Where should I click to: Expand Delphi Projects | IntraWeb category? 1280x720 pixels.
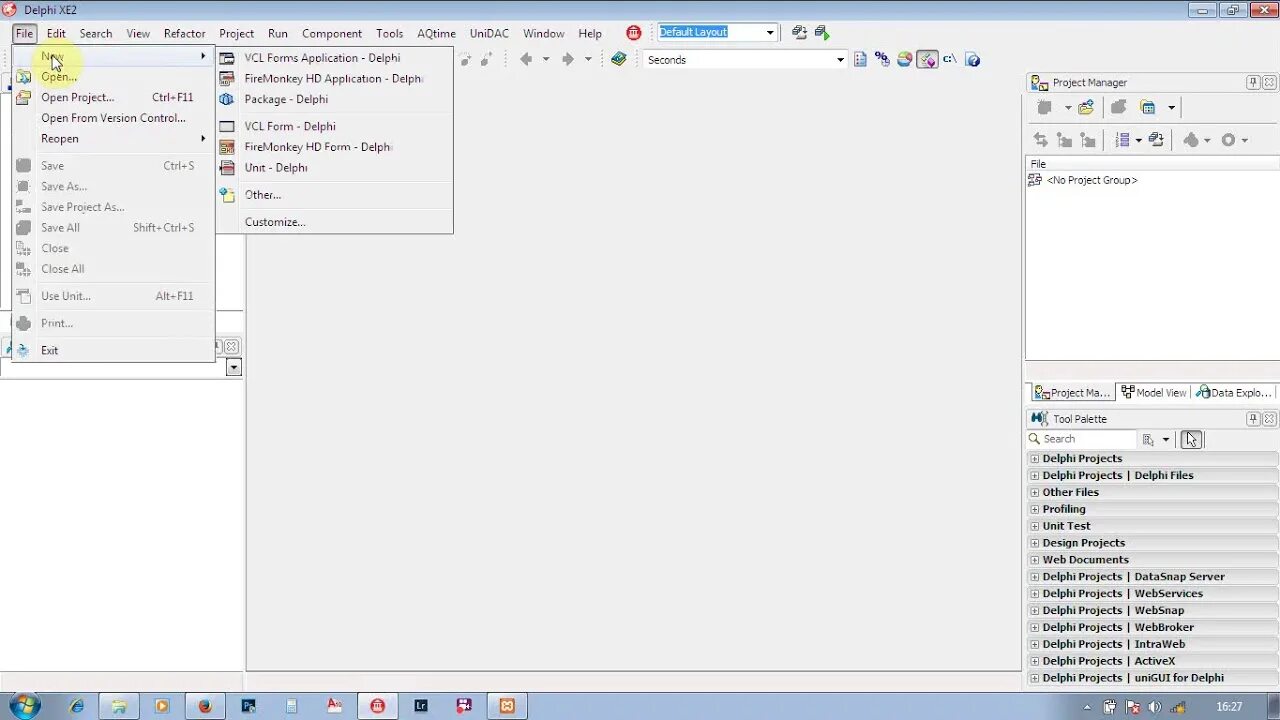tap(1035, 644)
